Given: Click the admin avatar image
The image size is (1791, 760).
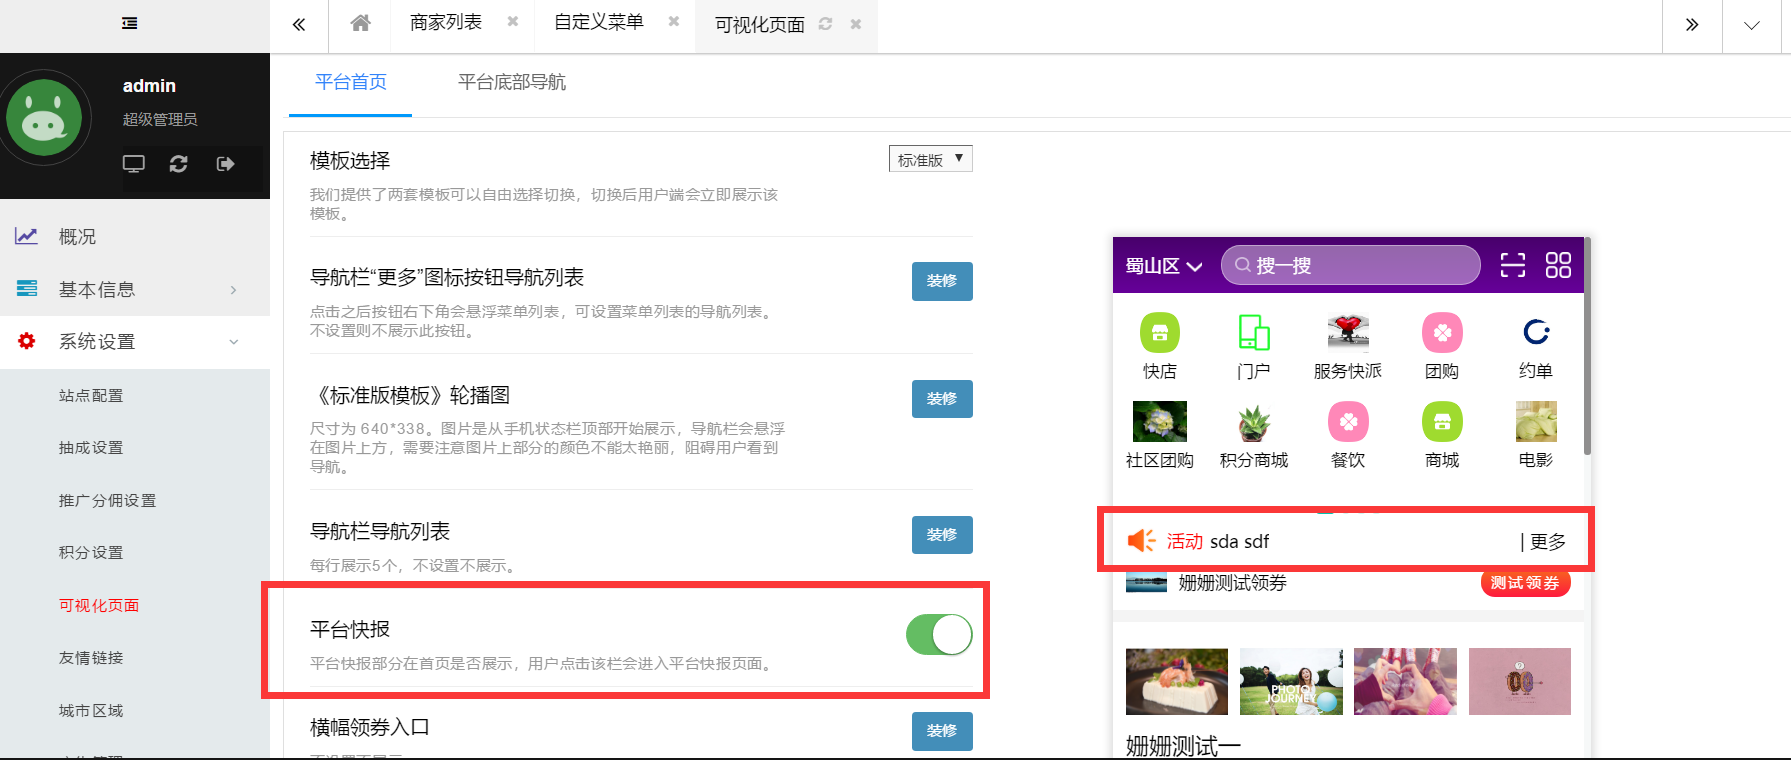Looking at the screenshot, I should coord(44,119).
